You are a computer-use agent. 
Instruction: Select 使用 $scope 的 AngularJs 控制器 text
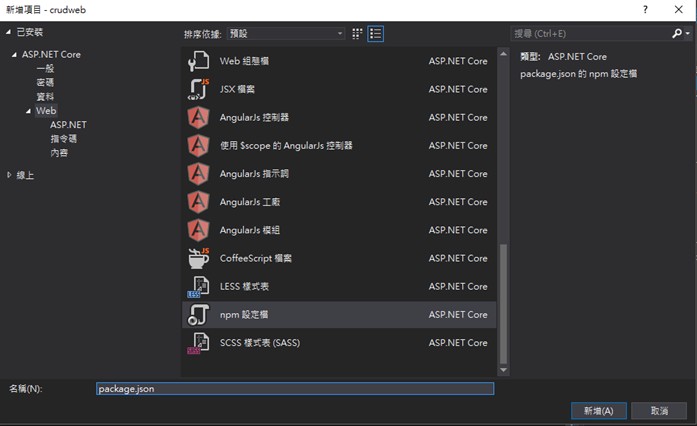pos(286,145)
